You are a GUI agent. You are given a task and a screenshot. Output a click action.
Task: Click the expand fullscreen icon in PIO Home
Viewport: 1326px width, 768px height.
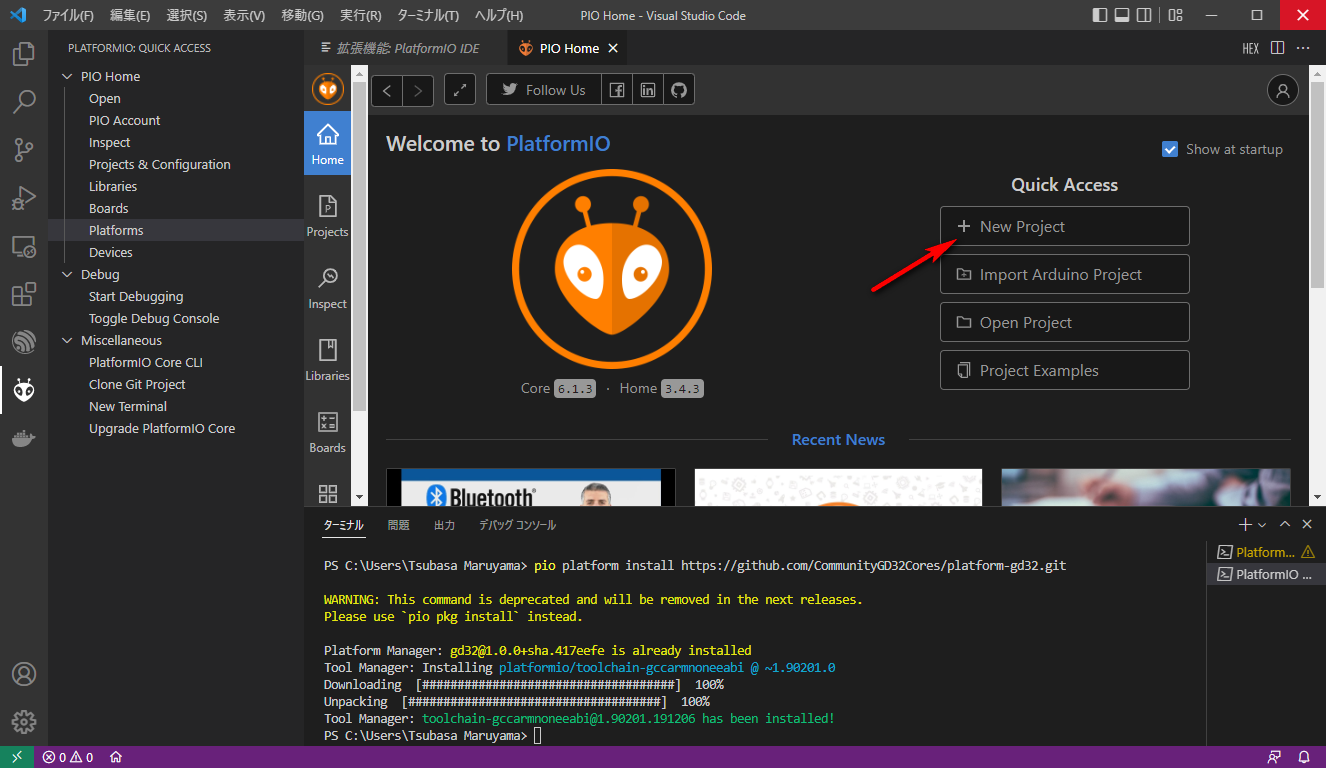(460, 90)
